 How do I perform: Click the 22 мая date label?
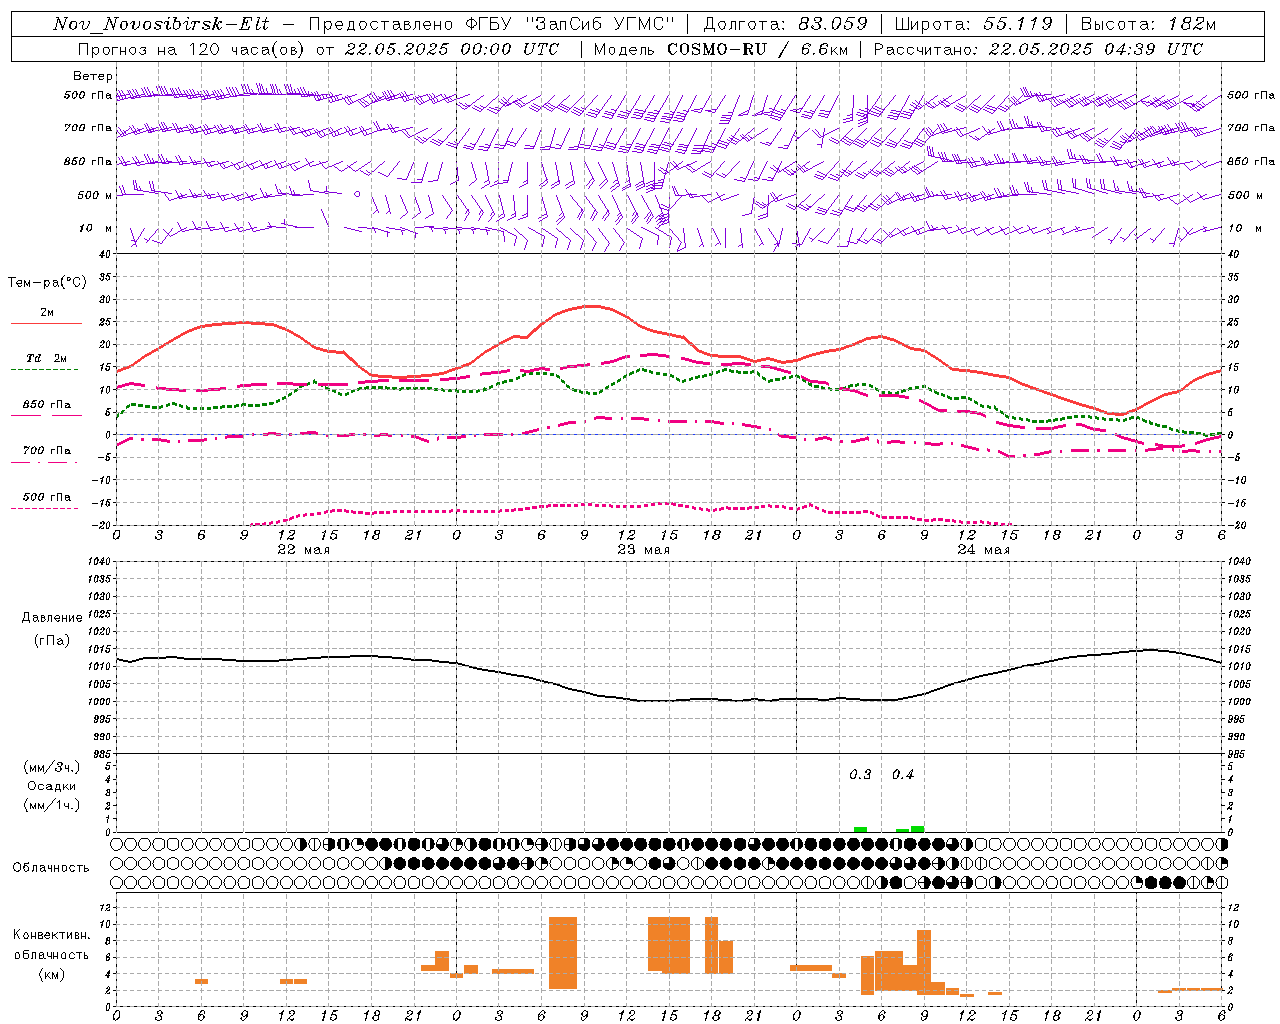(x=303, y=550)
